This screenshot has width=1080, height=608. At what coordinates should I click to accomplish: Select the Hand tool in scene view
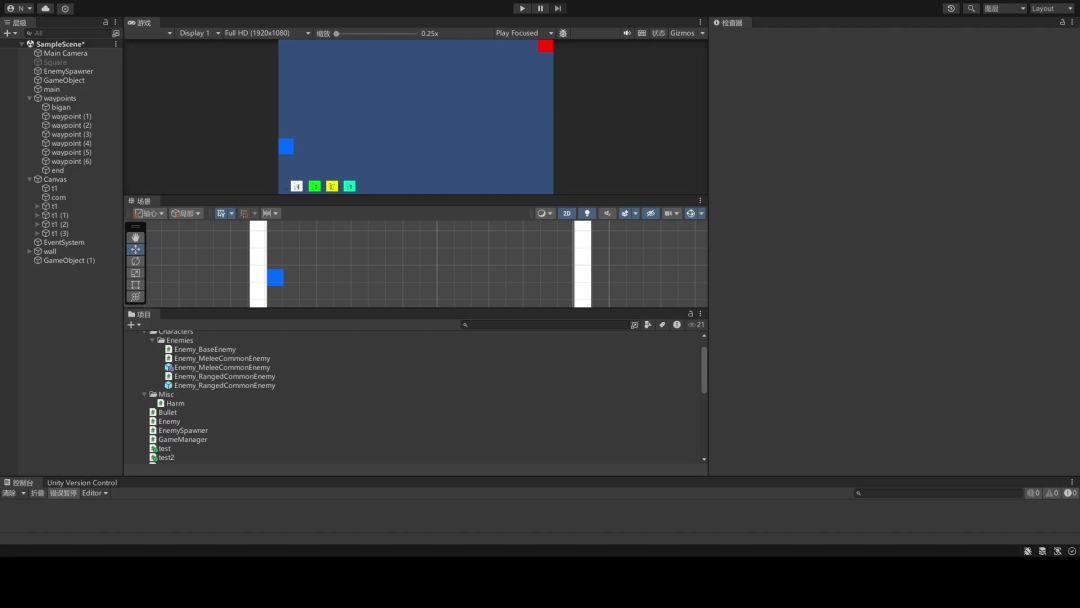click(136, 237)
